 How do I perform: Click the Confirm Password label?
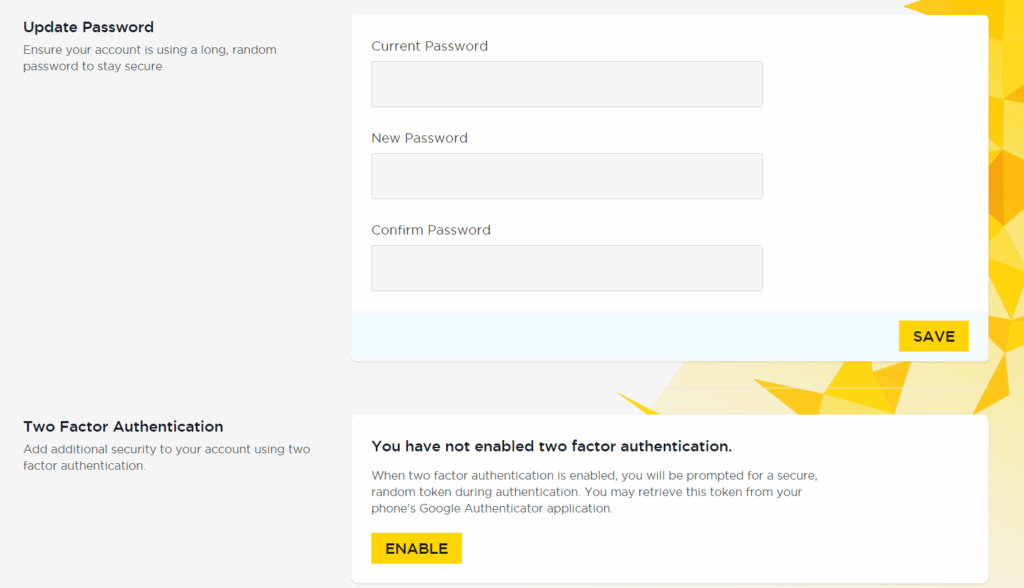click(x=430, y=231)
